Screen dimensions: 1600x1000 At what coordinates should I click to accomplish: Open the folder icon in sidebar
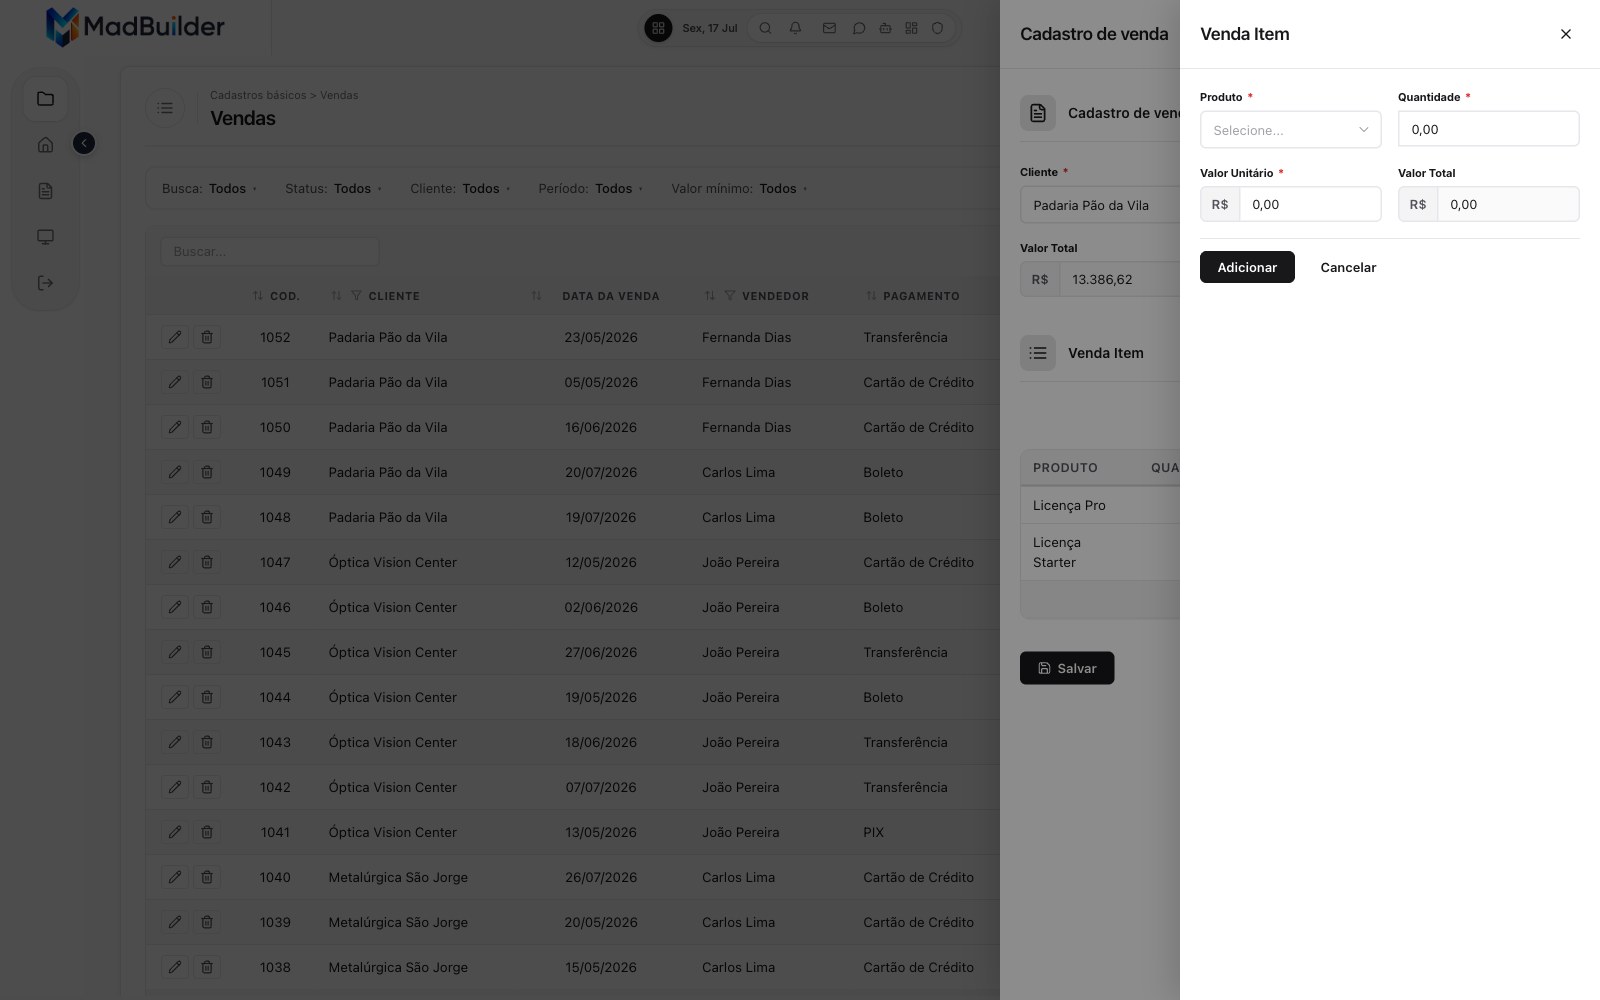(x=45, y=98)
